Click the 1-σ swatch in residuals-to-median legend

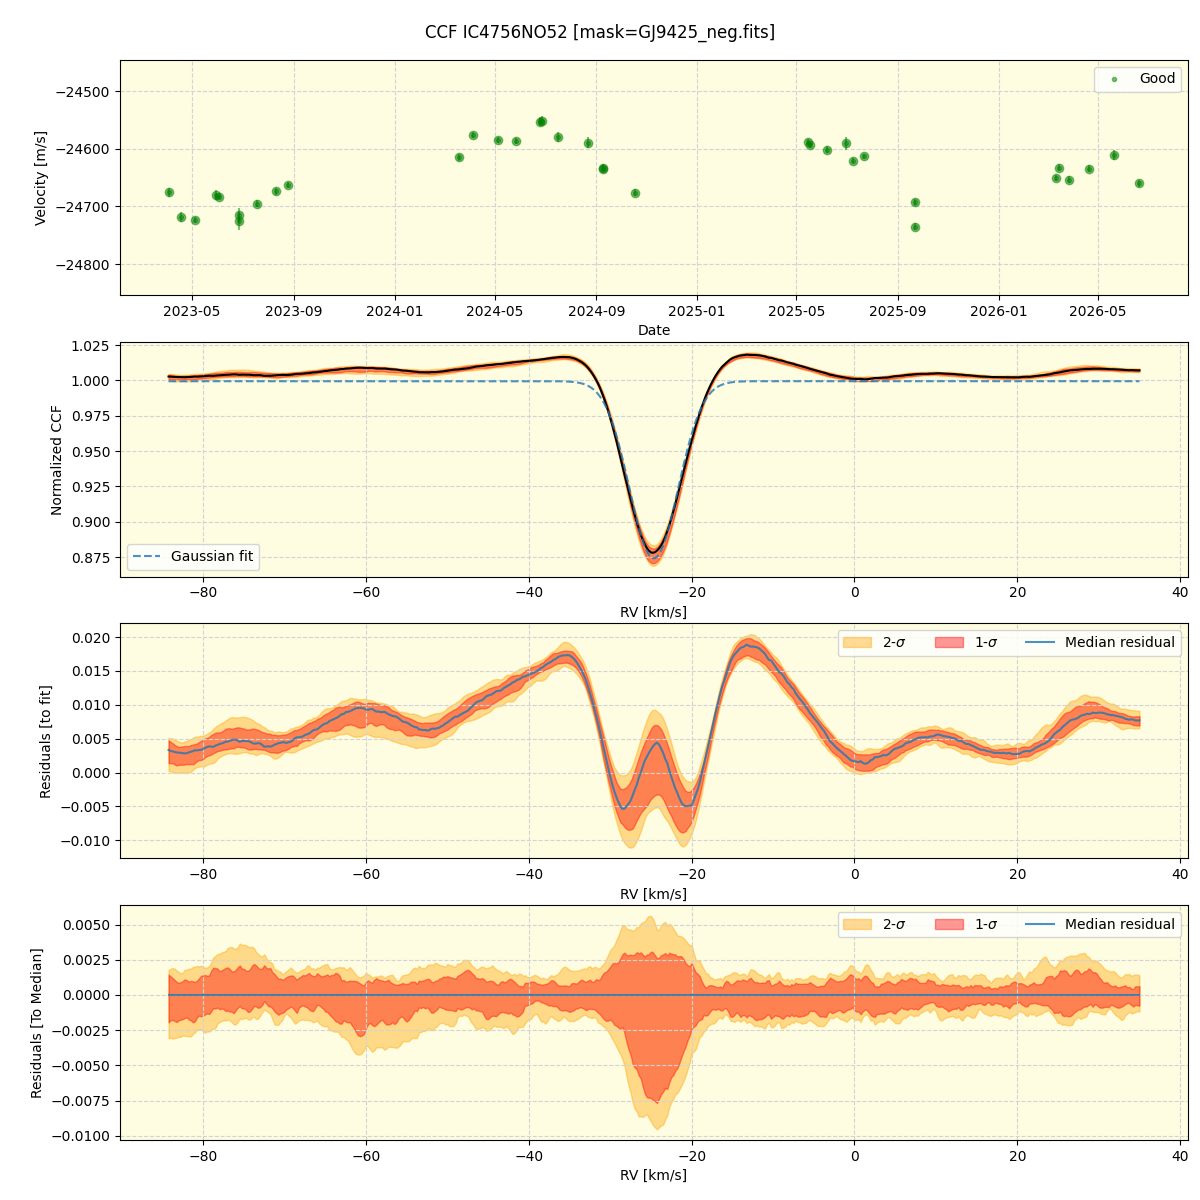949,925
